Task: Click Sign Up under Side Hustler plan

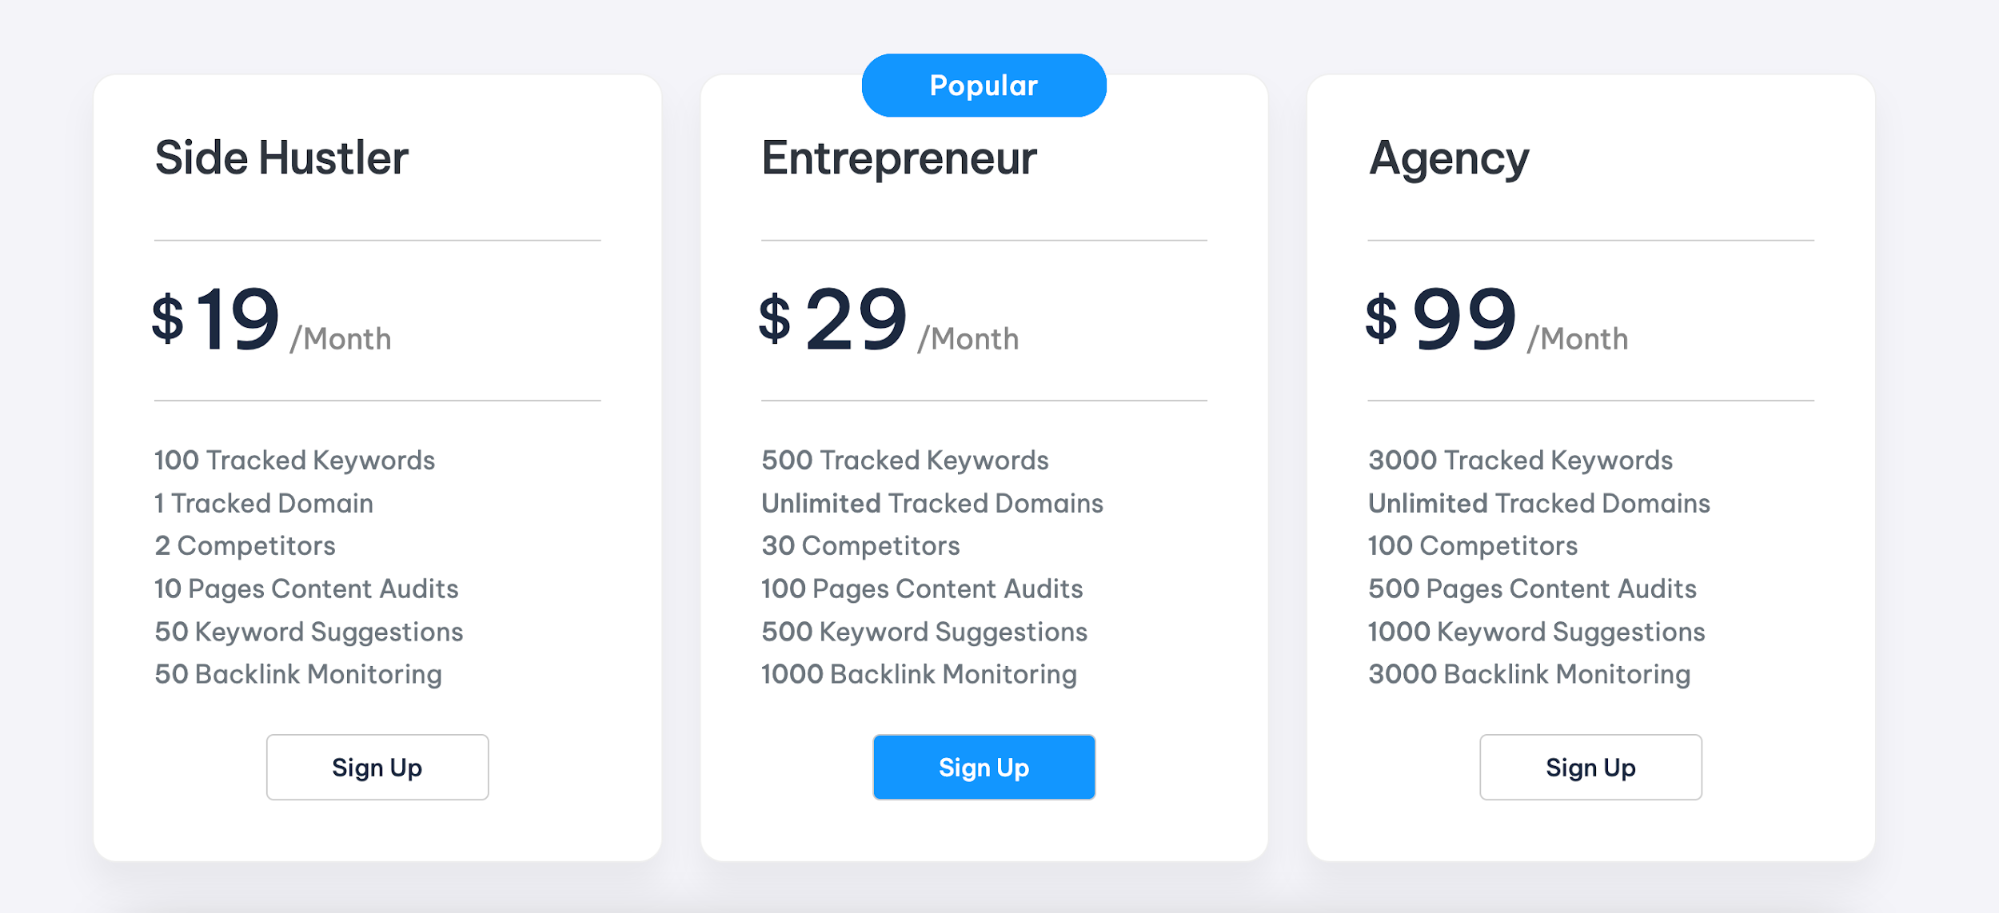Action: pyautogui.click(x=377, y=767)
